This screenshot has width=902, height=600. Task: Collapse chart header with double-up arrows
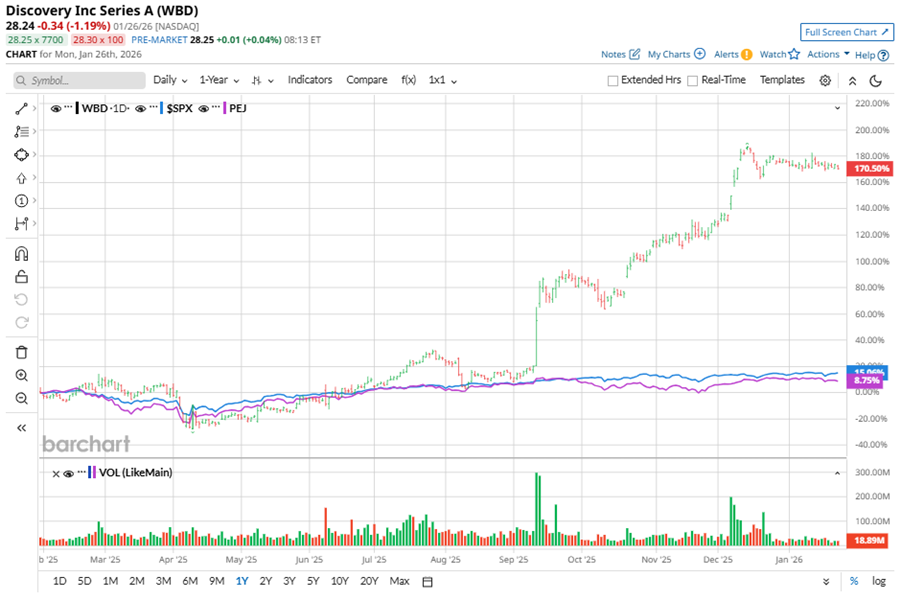(x=853, y=81)
